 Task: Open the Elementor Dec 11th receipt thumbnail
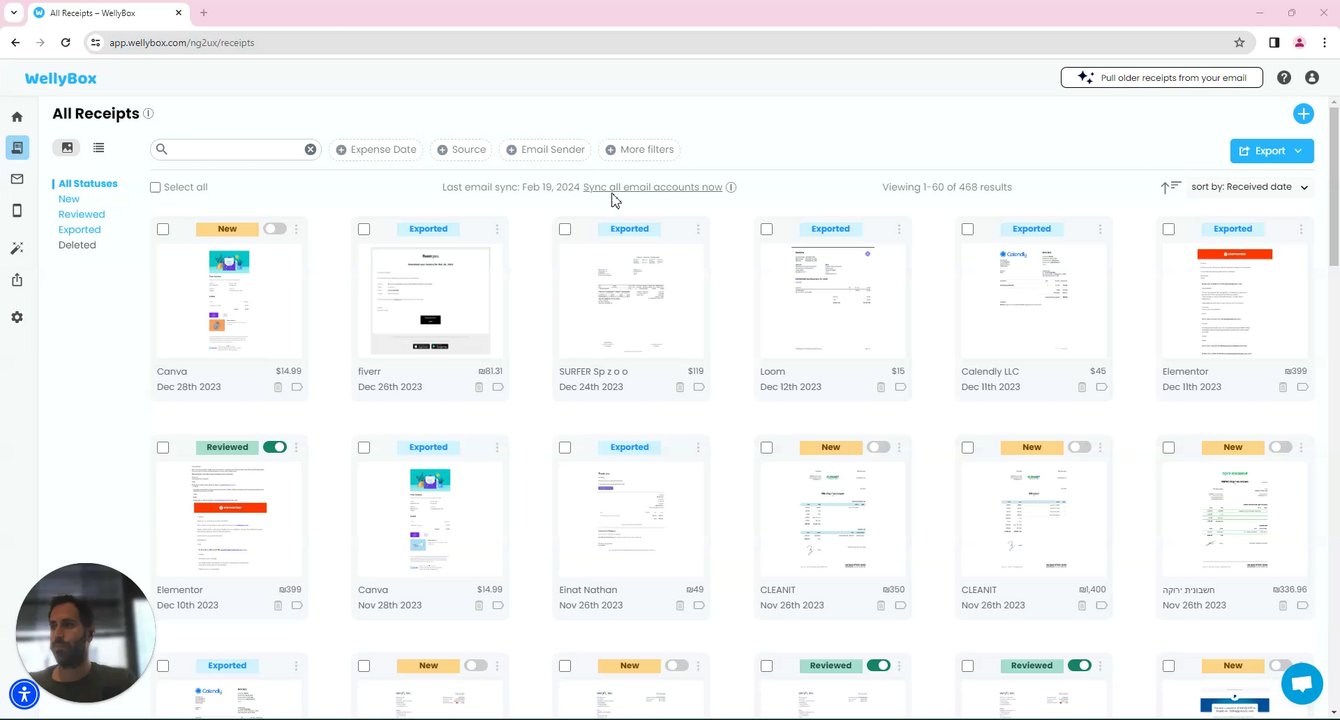point(1234,301)
